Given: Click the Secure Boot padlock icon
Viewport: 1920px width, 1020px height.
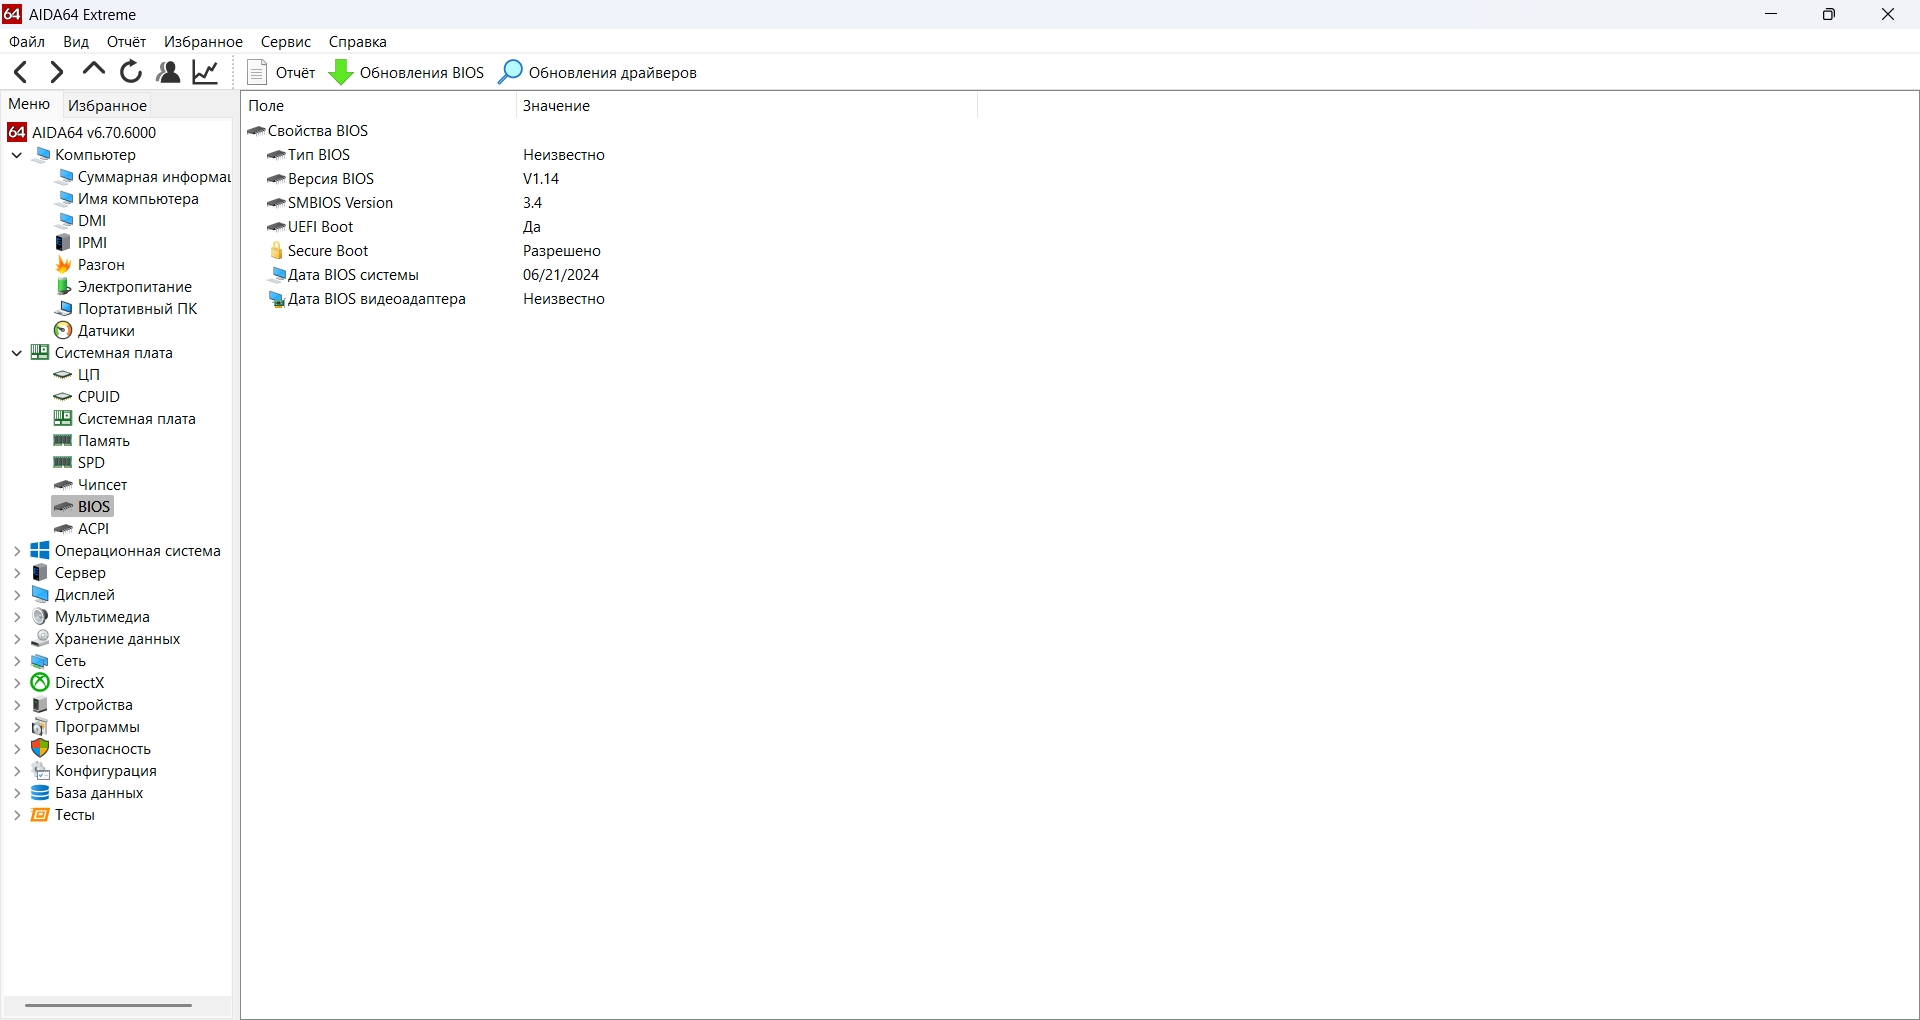Looking at the screenshot, I should pyautogui.click(x=277, y=251).
